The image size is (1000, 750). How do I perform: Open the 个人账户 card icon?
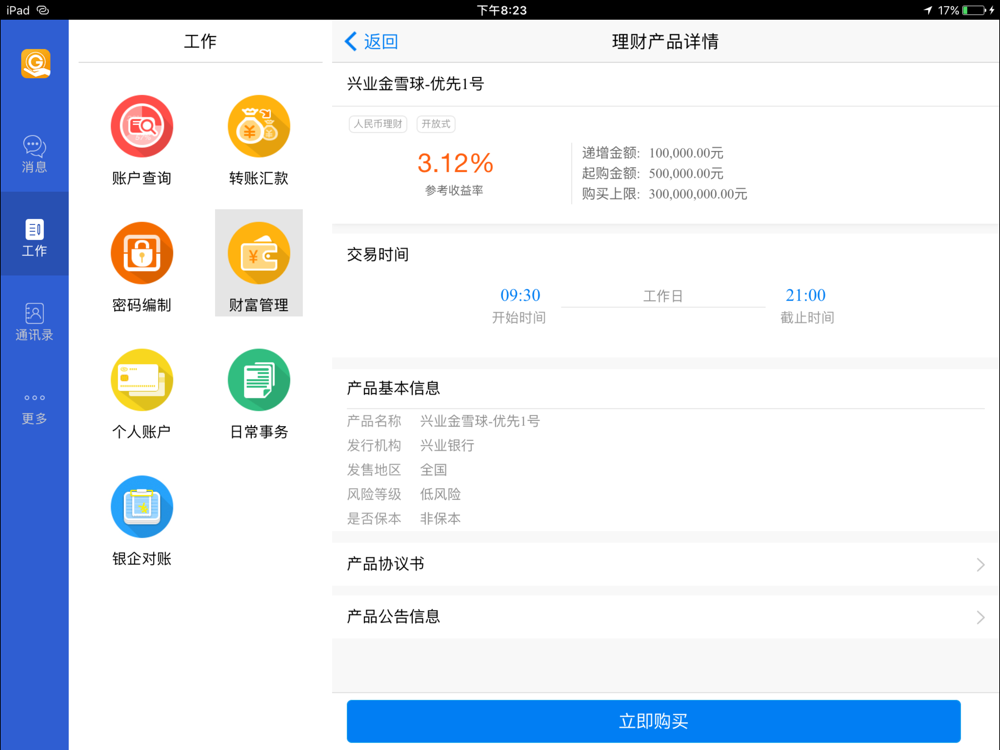142,380
